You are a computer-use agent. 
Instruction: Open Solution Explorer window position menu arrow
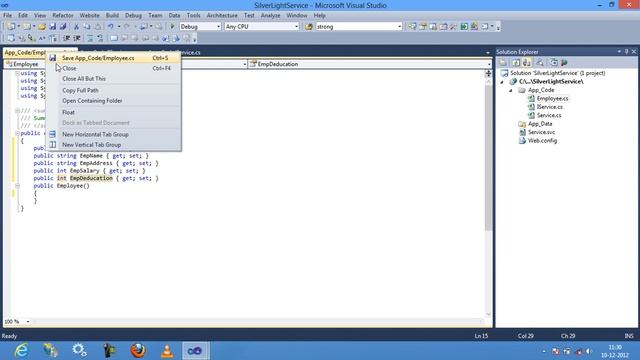(x=619, y=51)
